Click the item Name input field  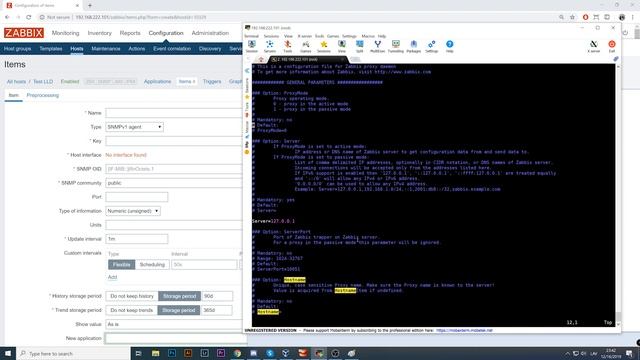tap(173, 113)
